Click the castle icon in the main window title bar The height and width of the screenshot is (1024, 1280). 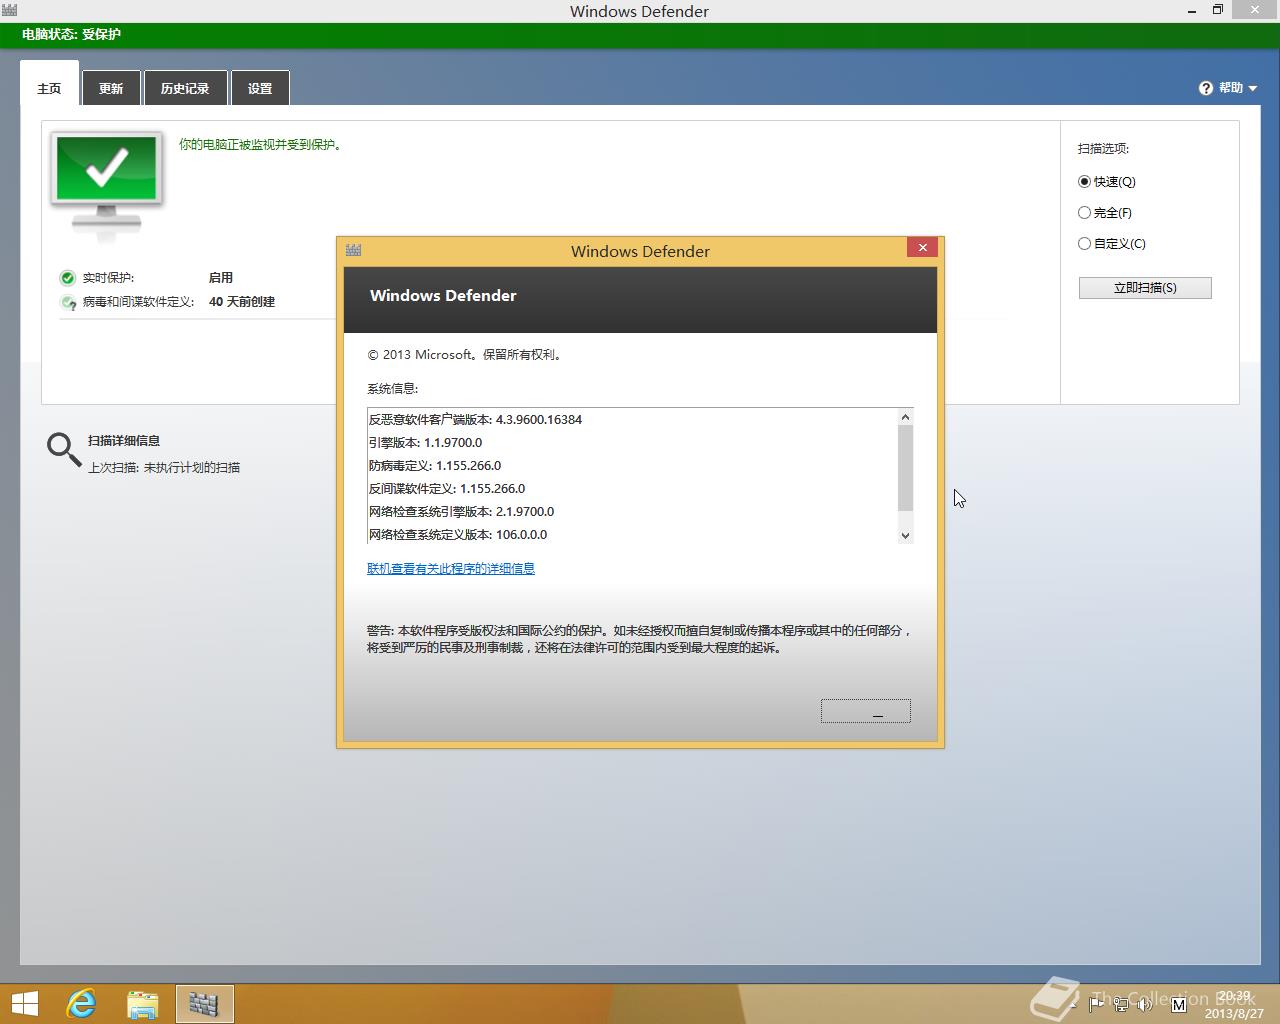pos(8,11)
